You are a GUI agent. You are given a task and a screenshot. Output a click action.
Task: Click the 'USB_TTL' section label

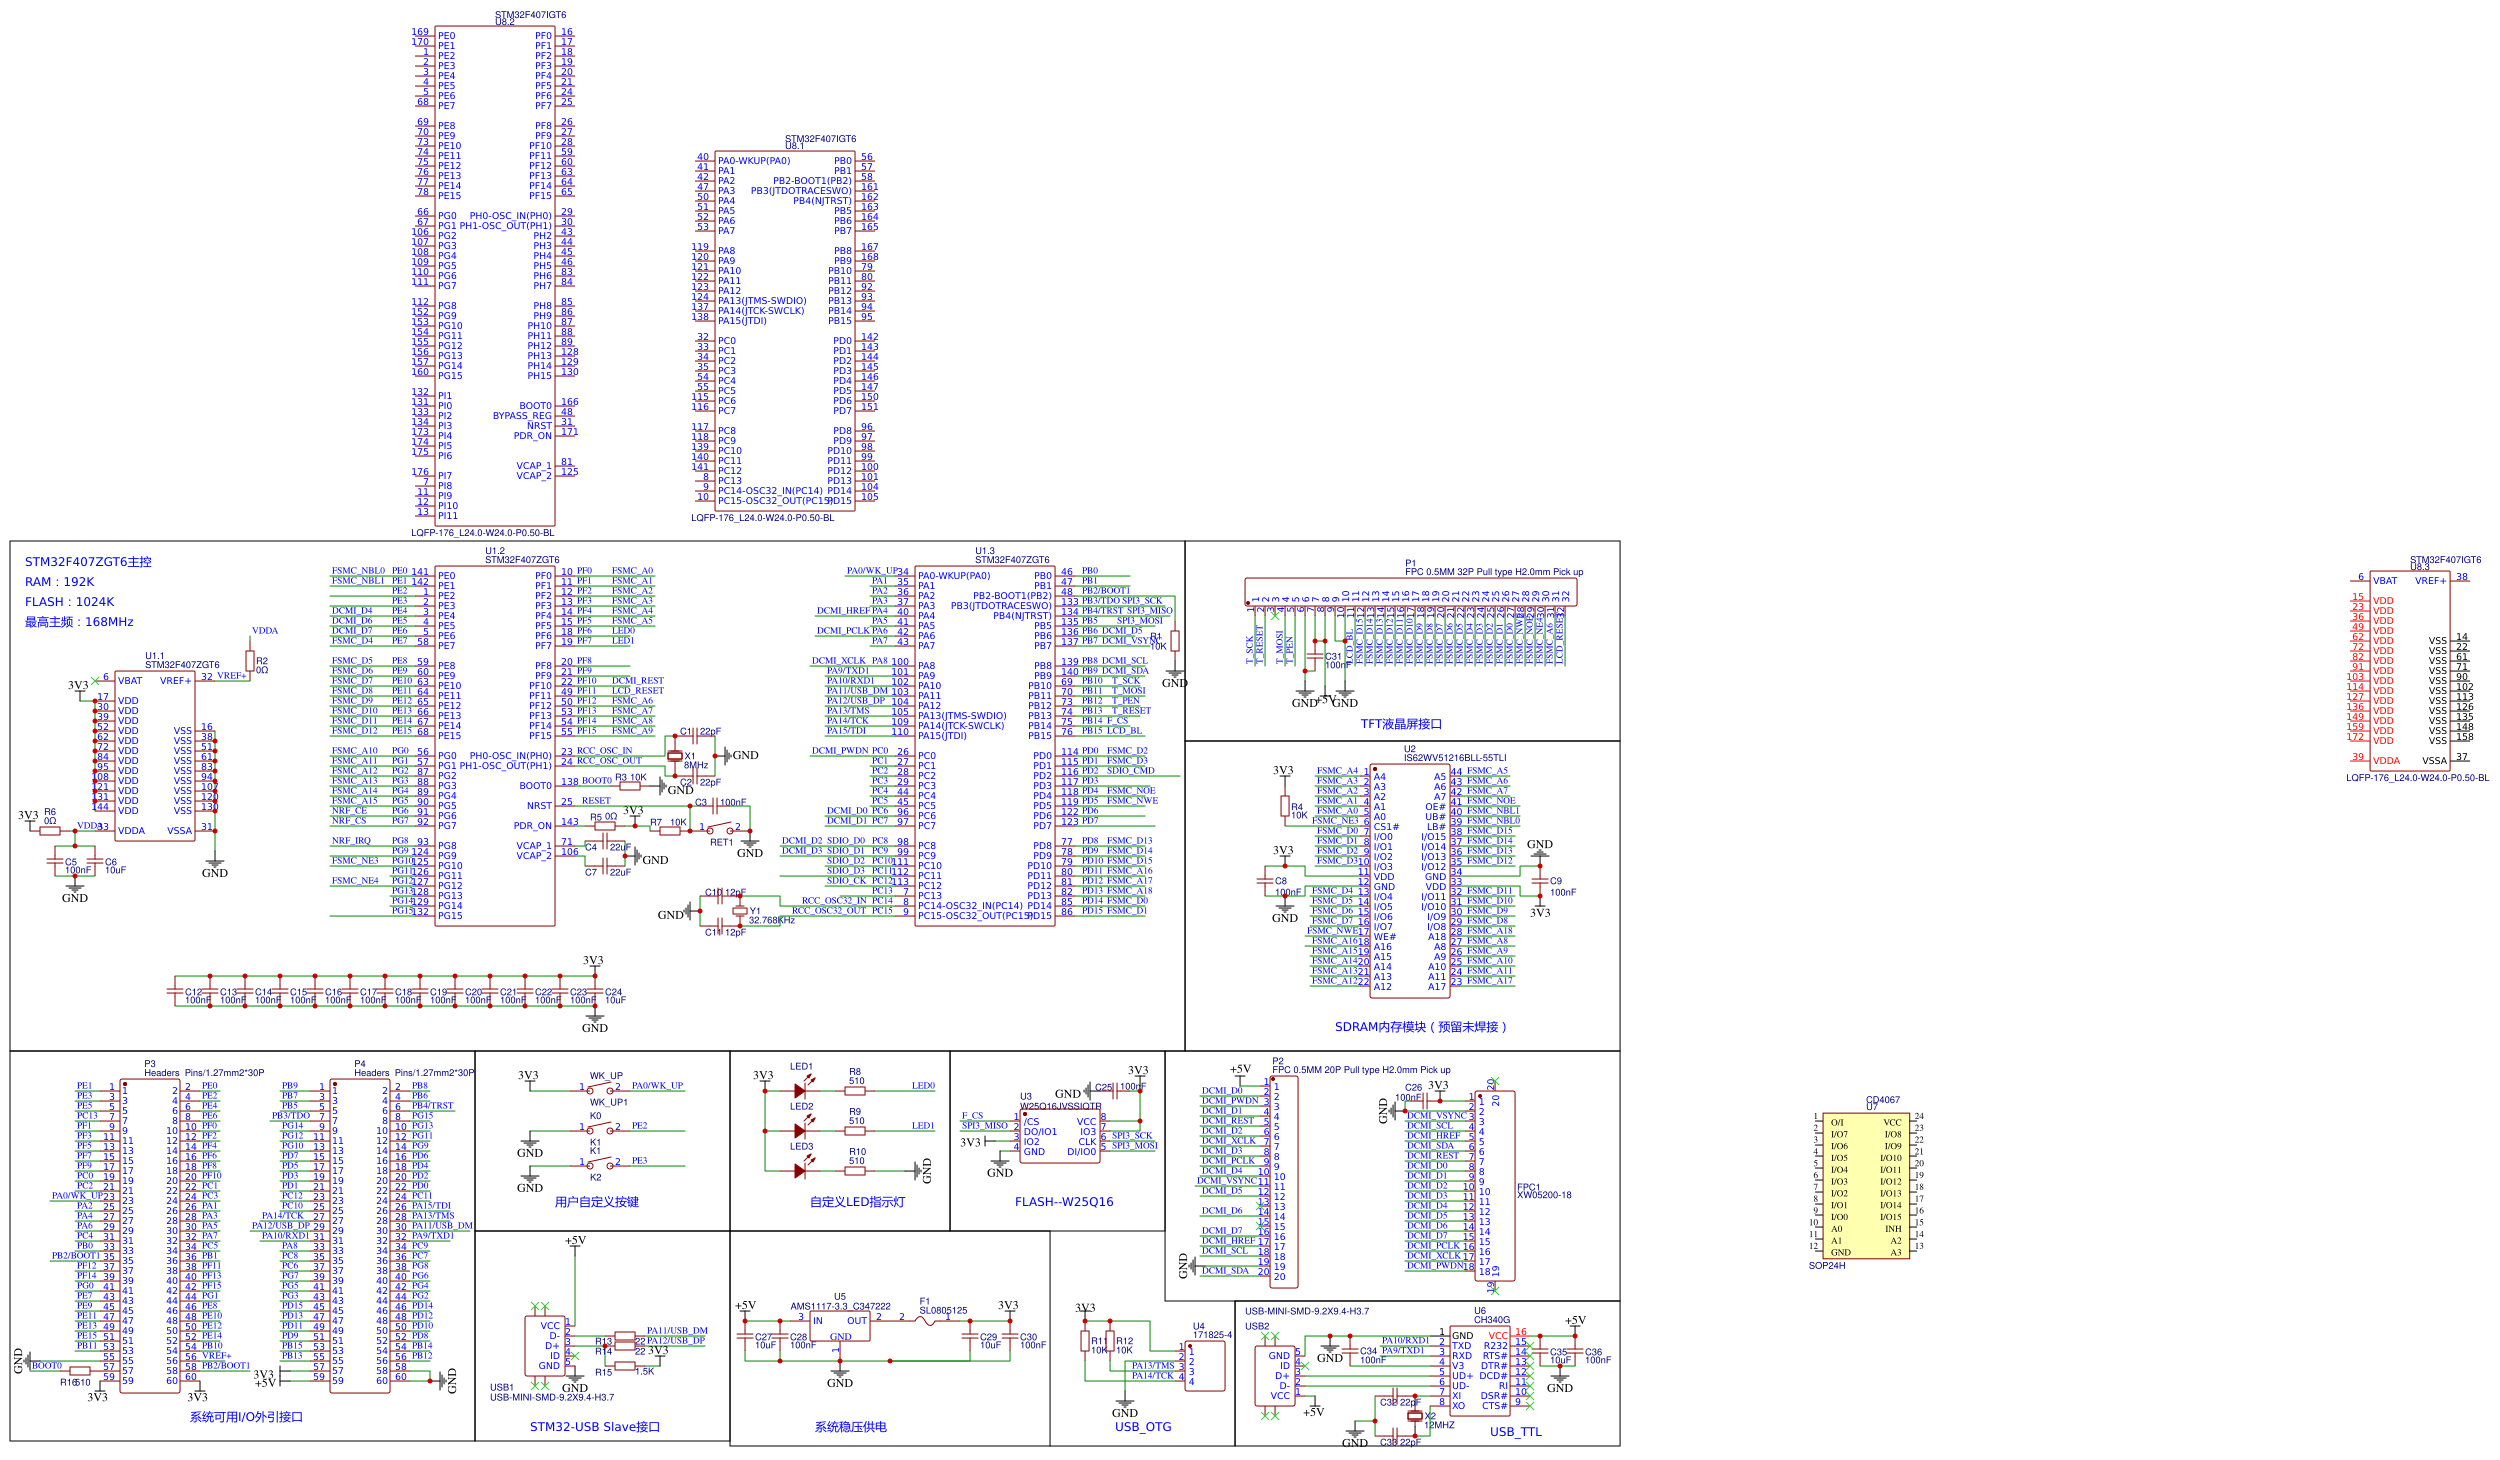[1515, 1432]
